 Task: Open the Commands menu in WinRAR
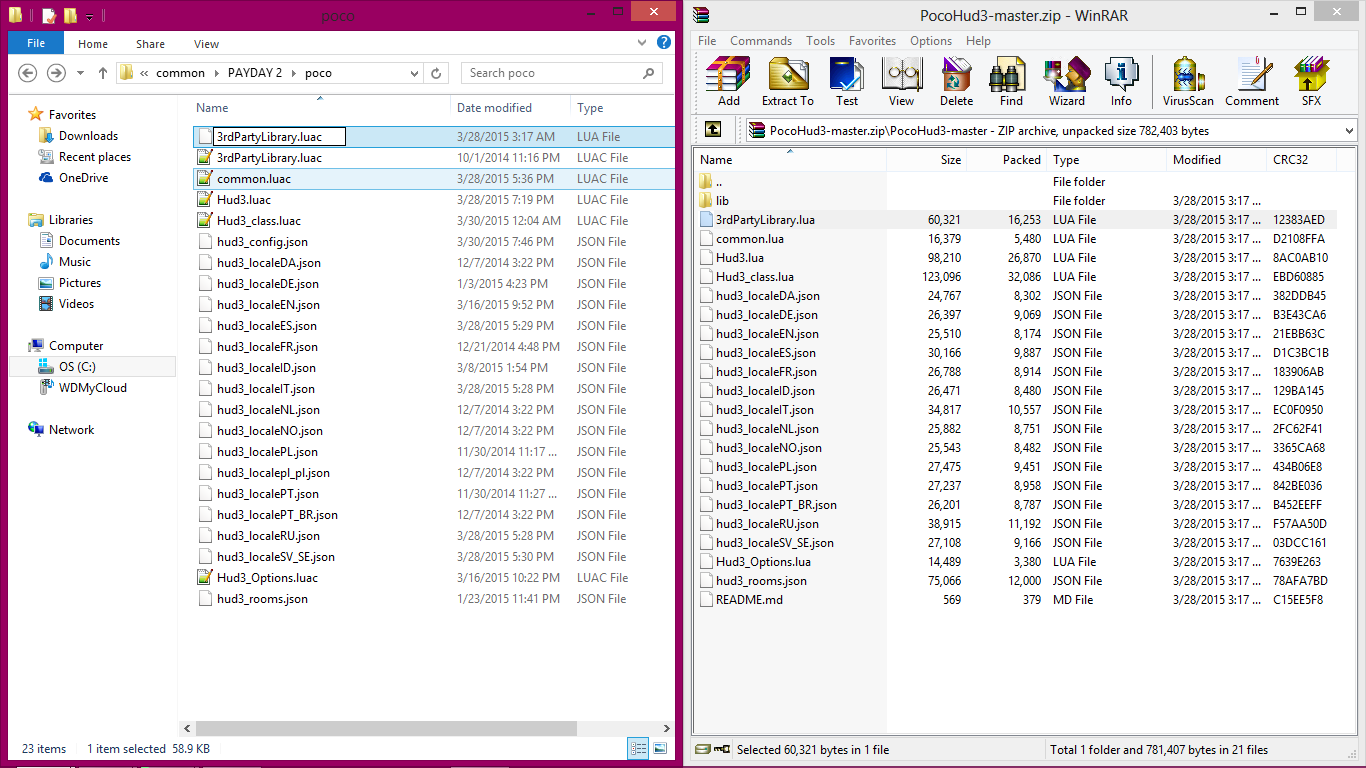coord(761,41)
